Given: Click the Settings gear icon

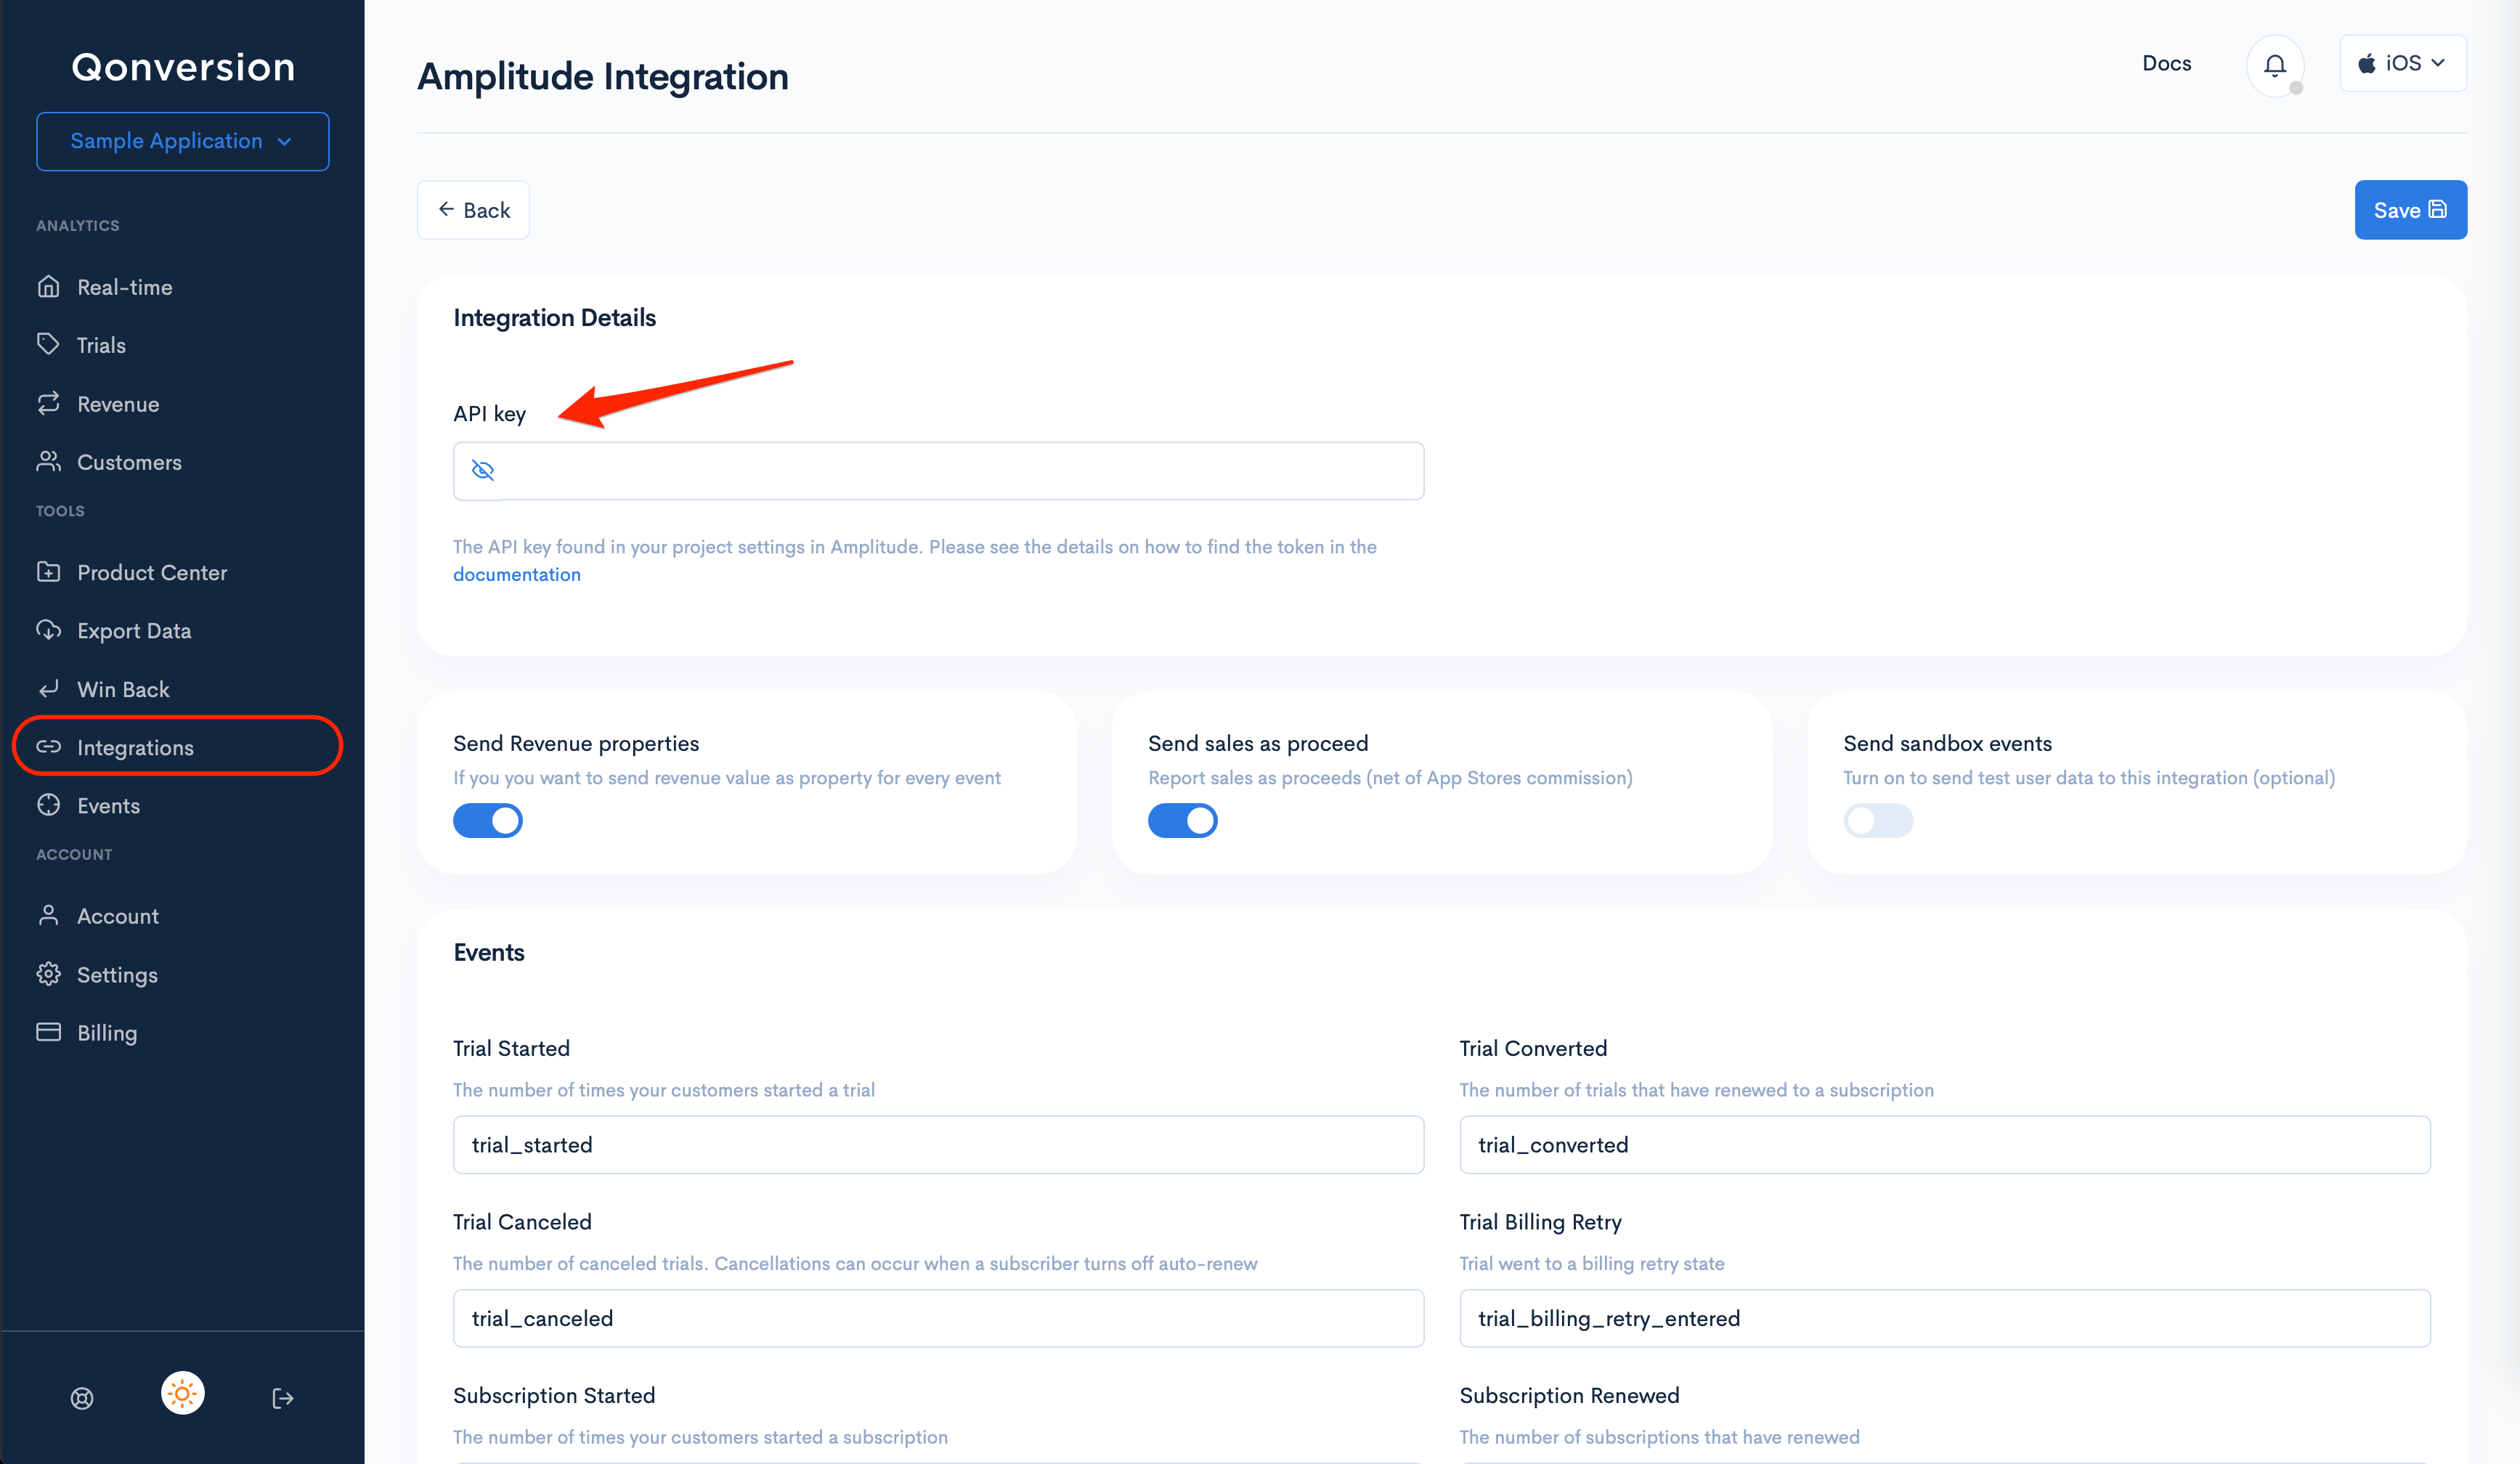Looking at the screenshot, I should coord(48,974).
